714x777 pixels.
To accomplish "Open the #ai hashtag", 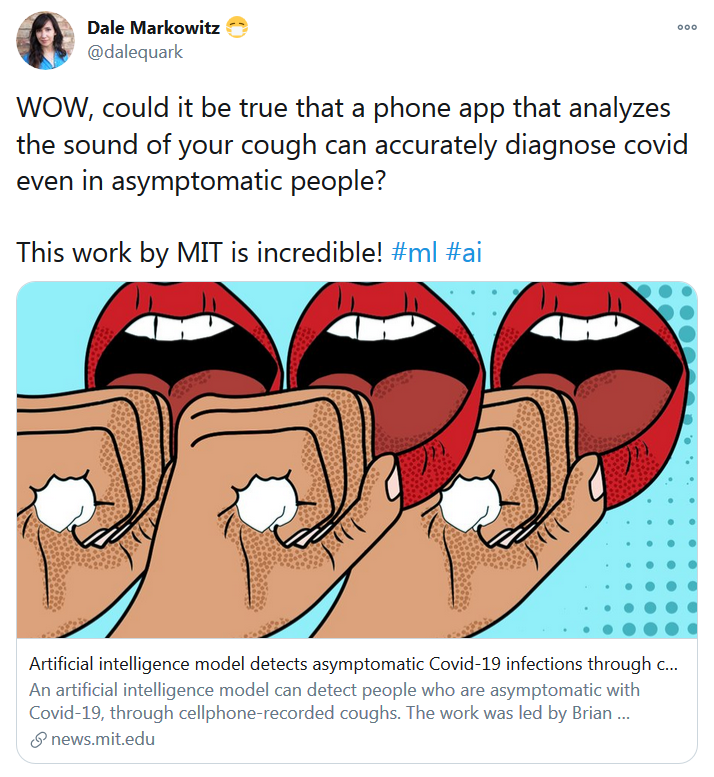I will 463,252.
